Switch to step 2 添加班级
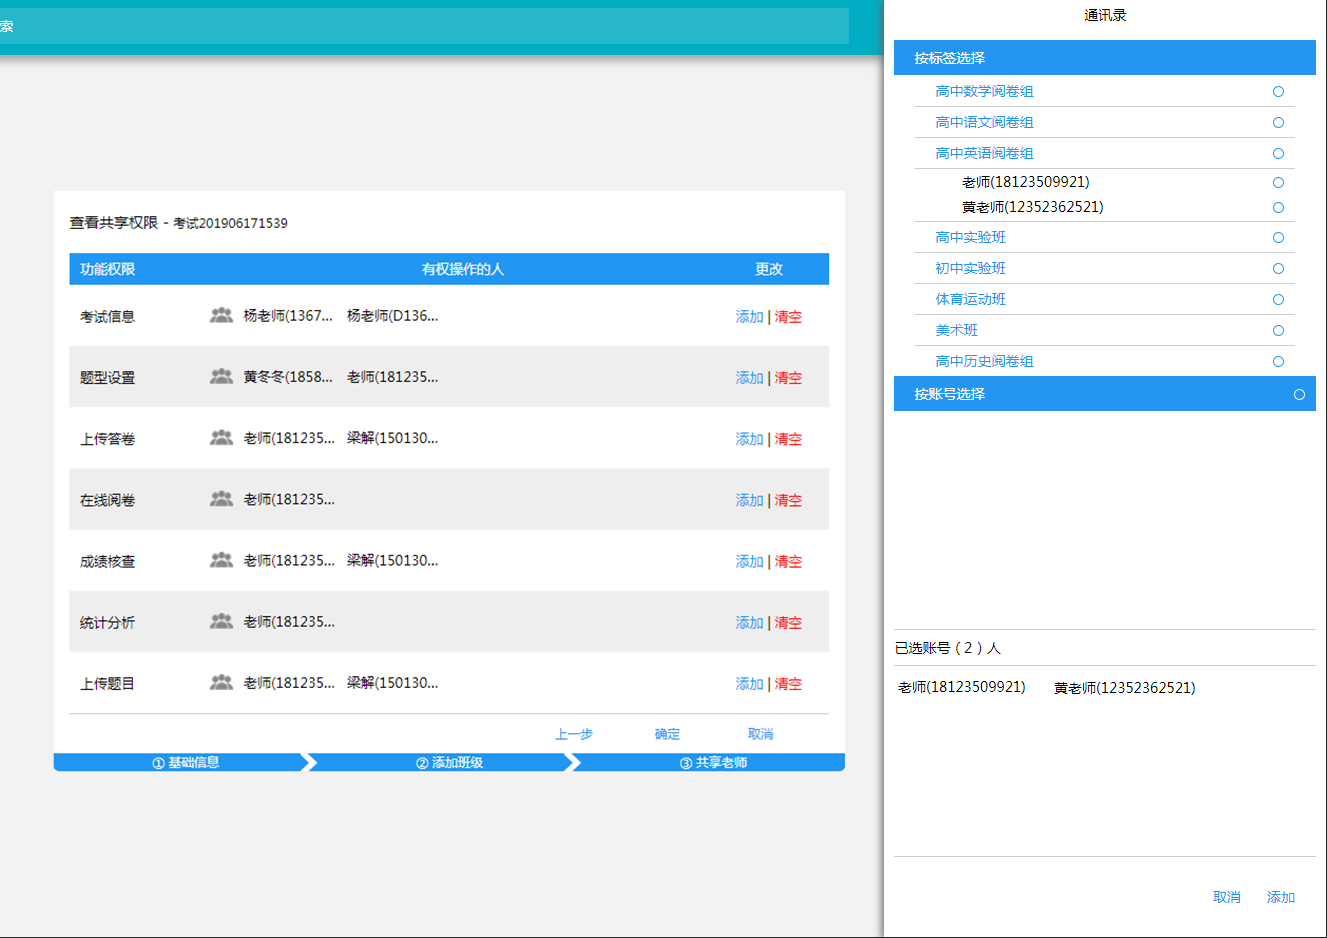The image size is (1327, 938). [x=449, y=762]
